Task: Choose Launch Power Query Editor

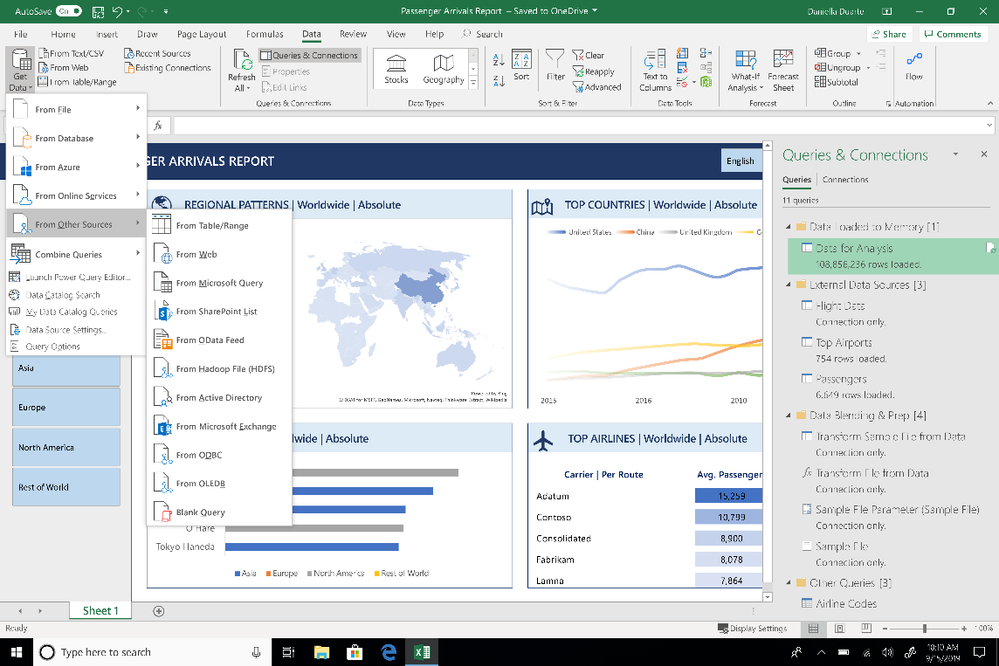Action: [x=76, y=277]
